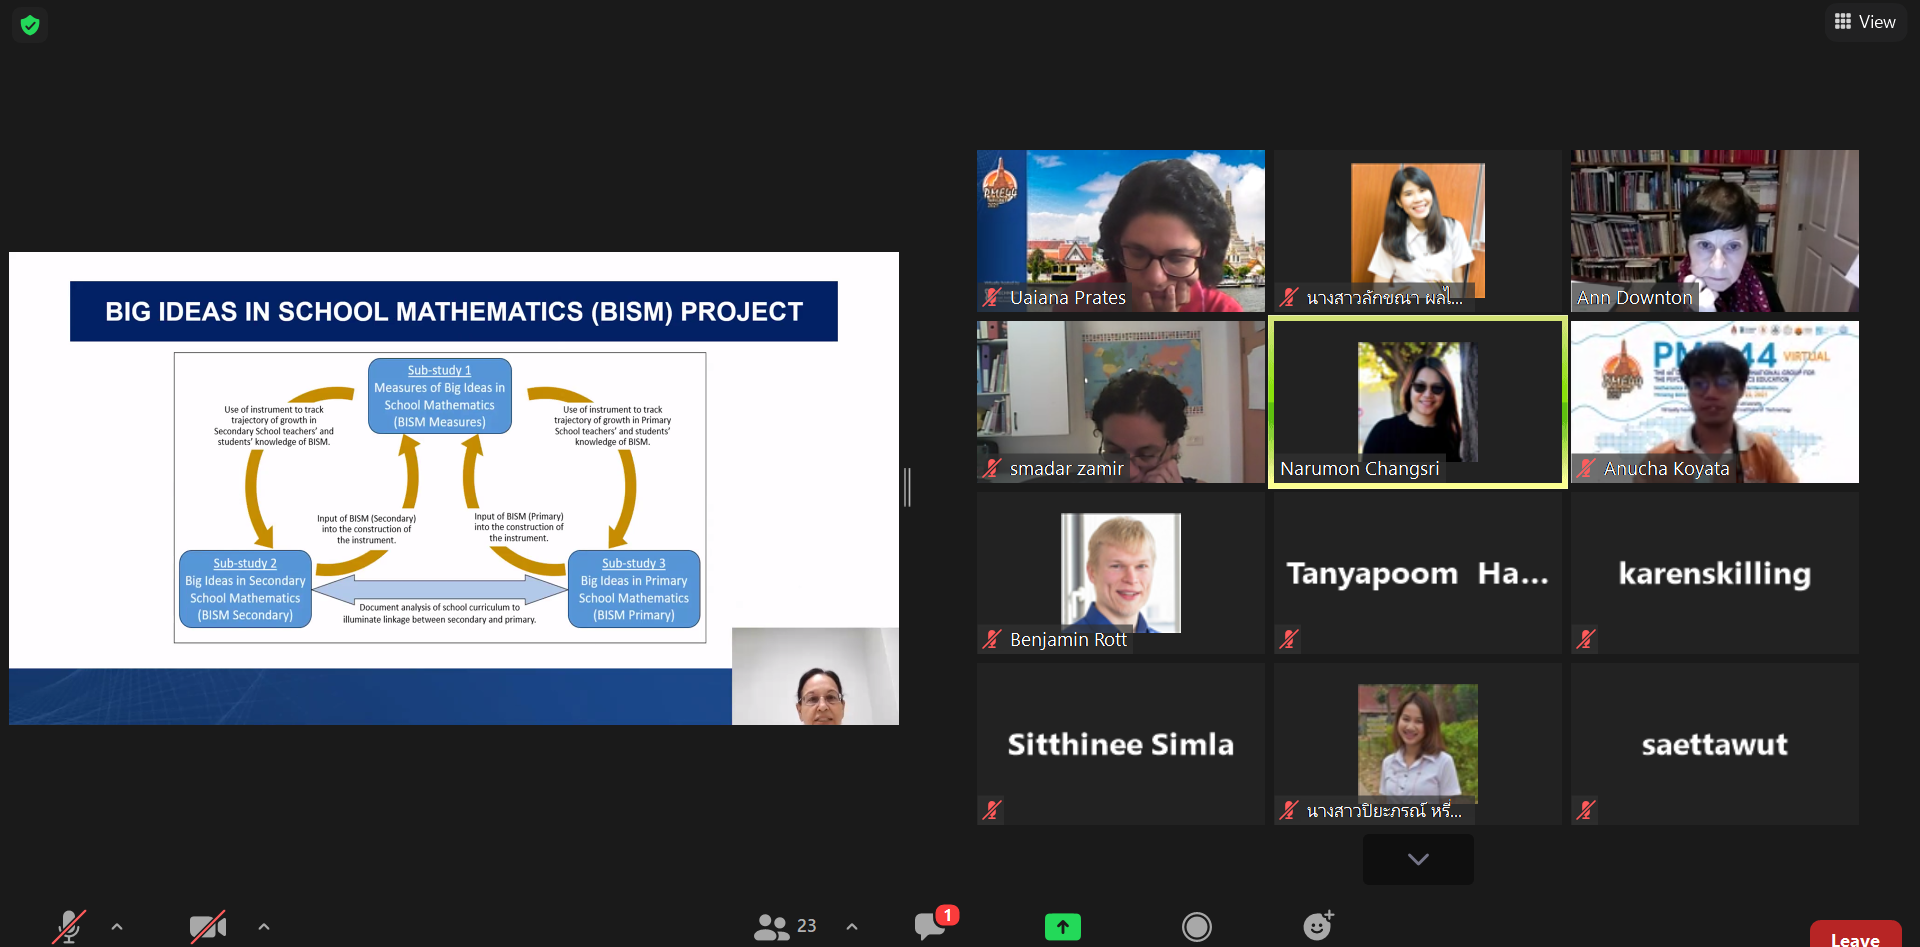Click the Record circle icon
This screenshot has width=1920, height=947.
click(x=1196, y=927)
